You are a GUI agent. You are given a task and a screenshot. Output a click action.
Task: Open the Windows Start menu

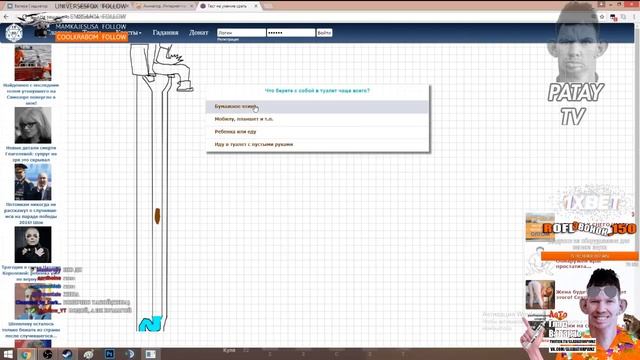coord(8,354)
